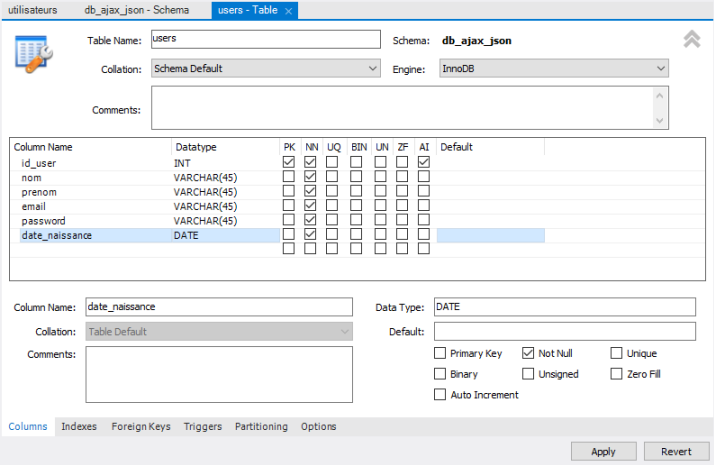Open the table Collation dropdown

point(266,68)
